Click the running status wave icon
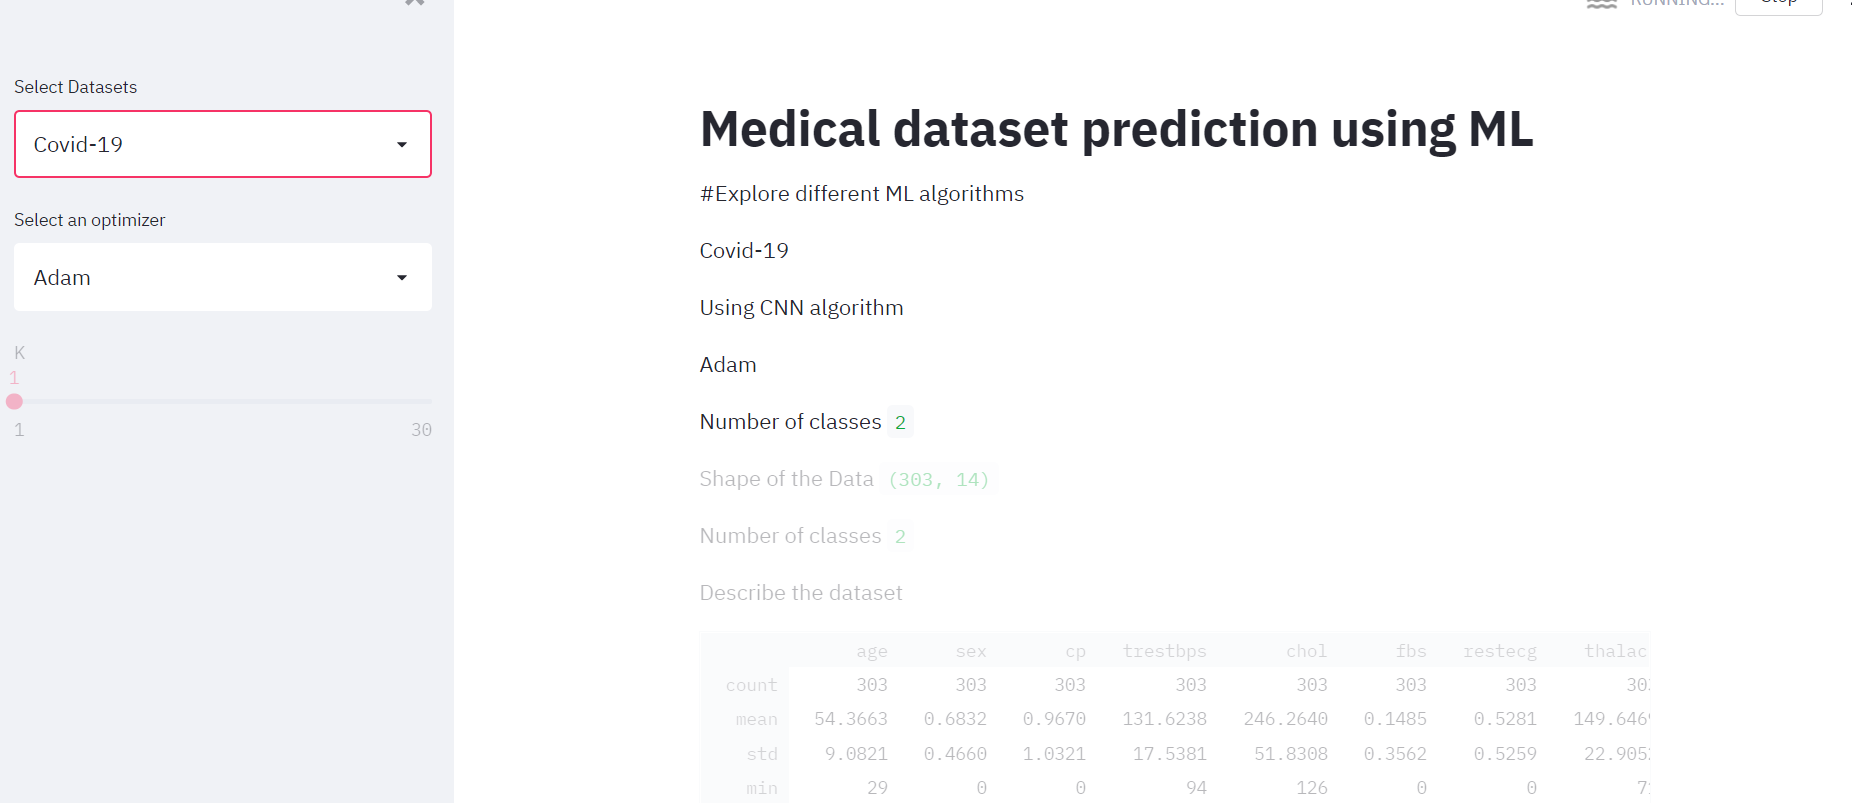Screen dimensions: 1852x803 (x=1602, y=3)
